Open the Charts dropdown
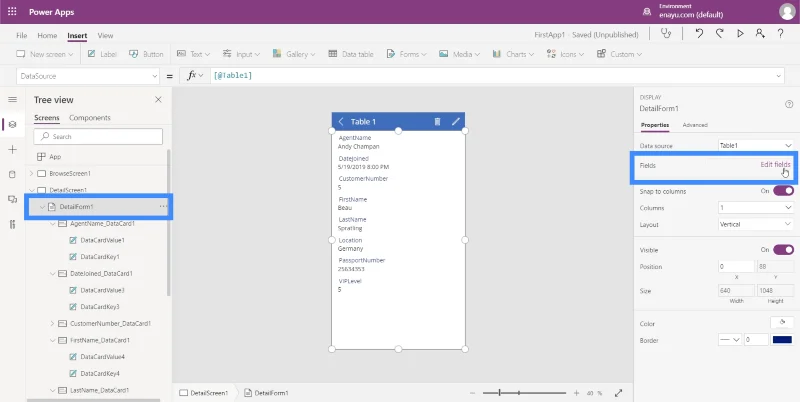Image resolution: width=800 pixels, height=402 pixels. tap(513, 54)
